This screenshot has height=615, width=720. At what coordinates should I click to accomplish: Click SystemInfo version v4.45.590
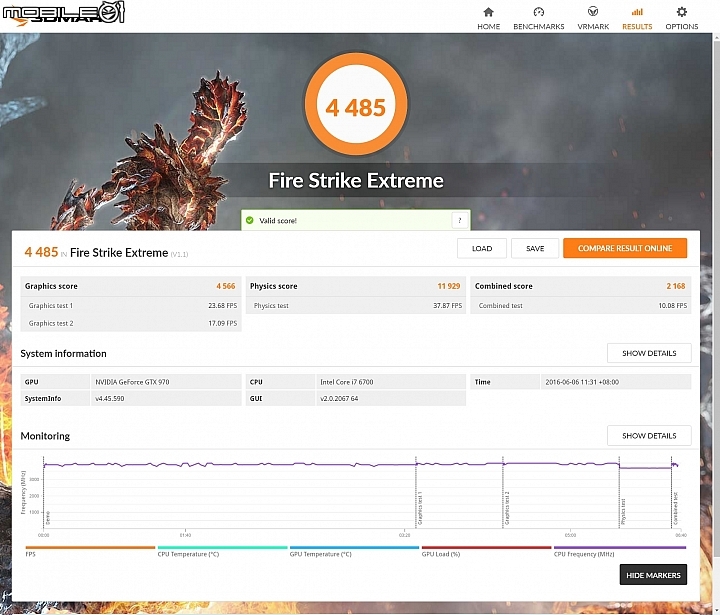click(109, 398)
